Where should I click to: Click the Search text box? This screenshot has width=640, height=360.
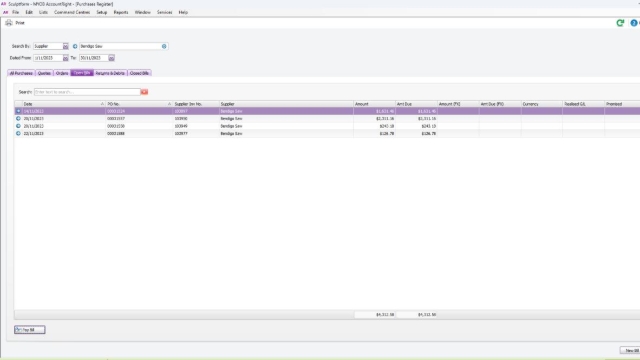point(87,92)
